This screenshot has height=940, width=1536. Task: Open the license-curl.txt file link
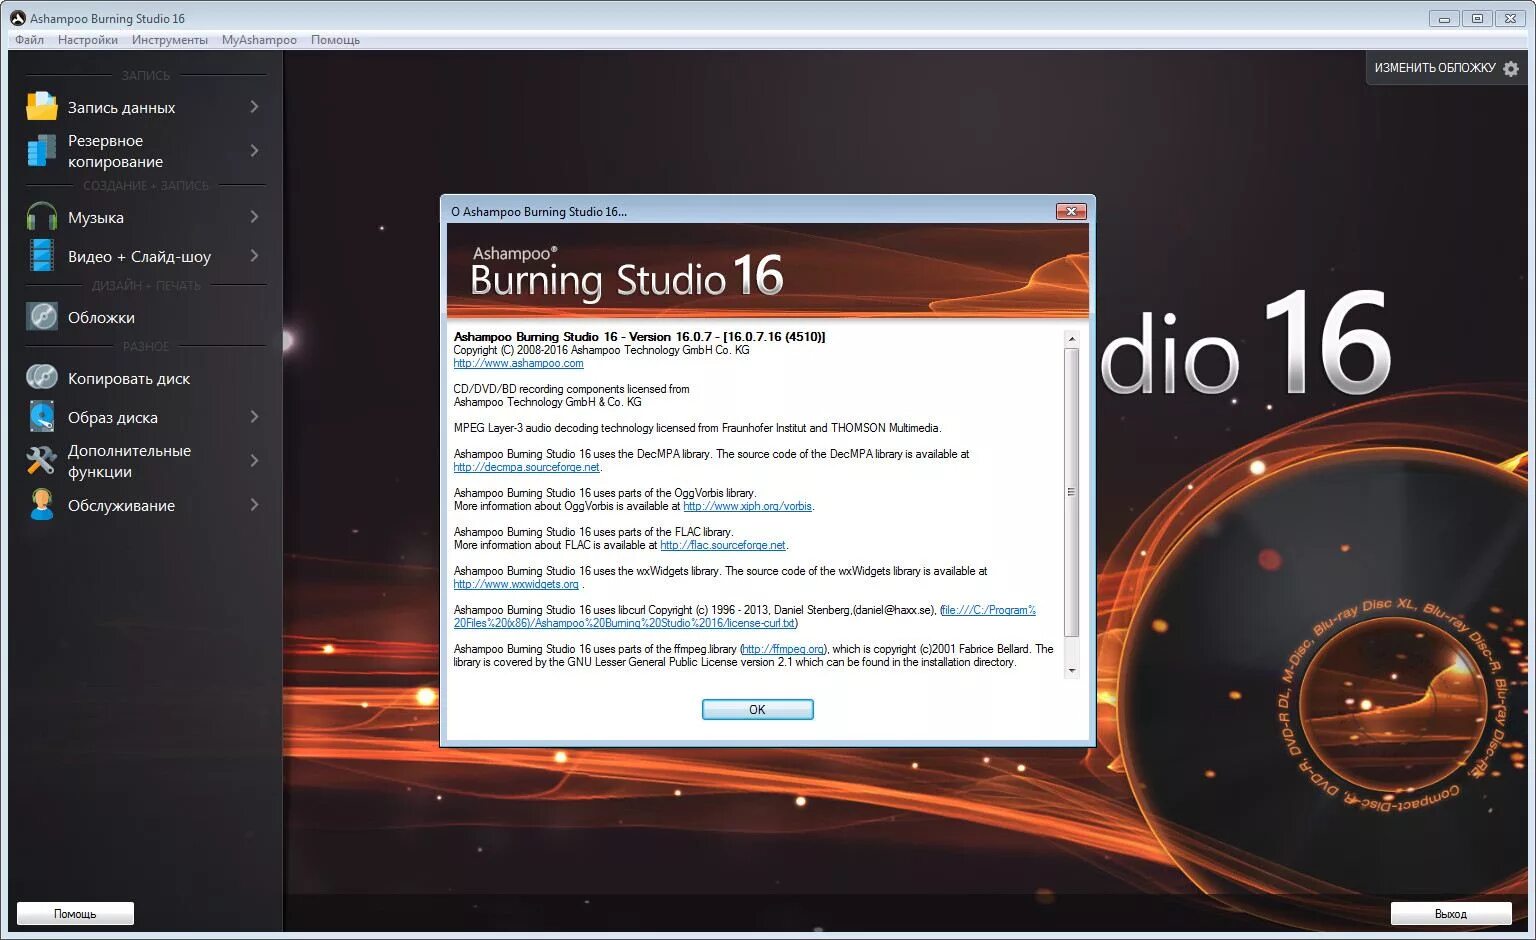point(744,616)
